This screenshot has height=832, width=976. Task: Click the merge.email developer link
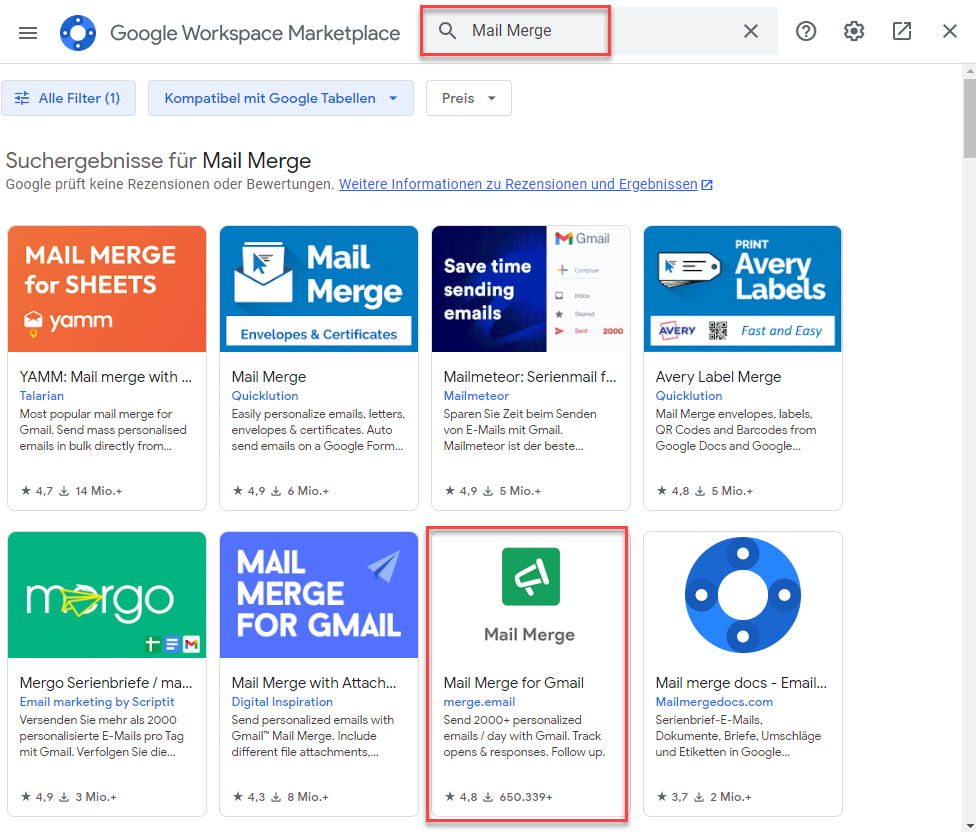tap(479, 702)
